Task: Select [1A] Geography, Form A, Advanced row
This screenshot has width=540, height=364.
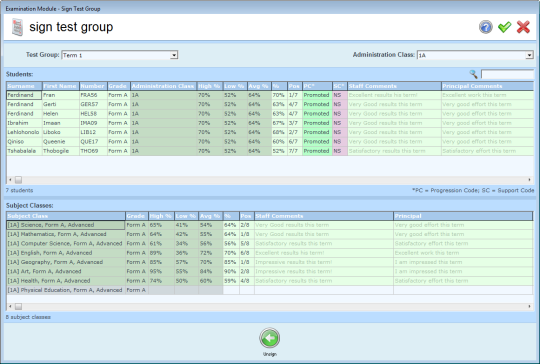Action: (x=270, y=262)
